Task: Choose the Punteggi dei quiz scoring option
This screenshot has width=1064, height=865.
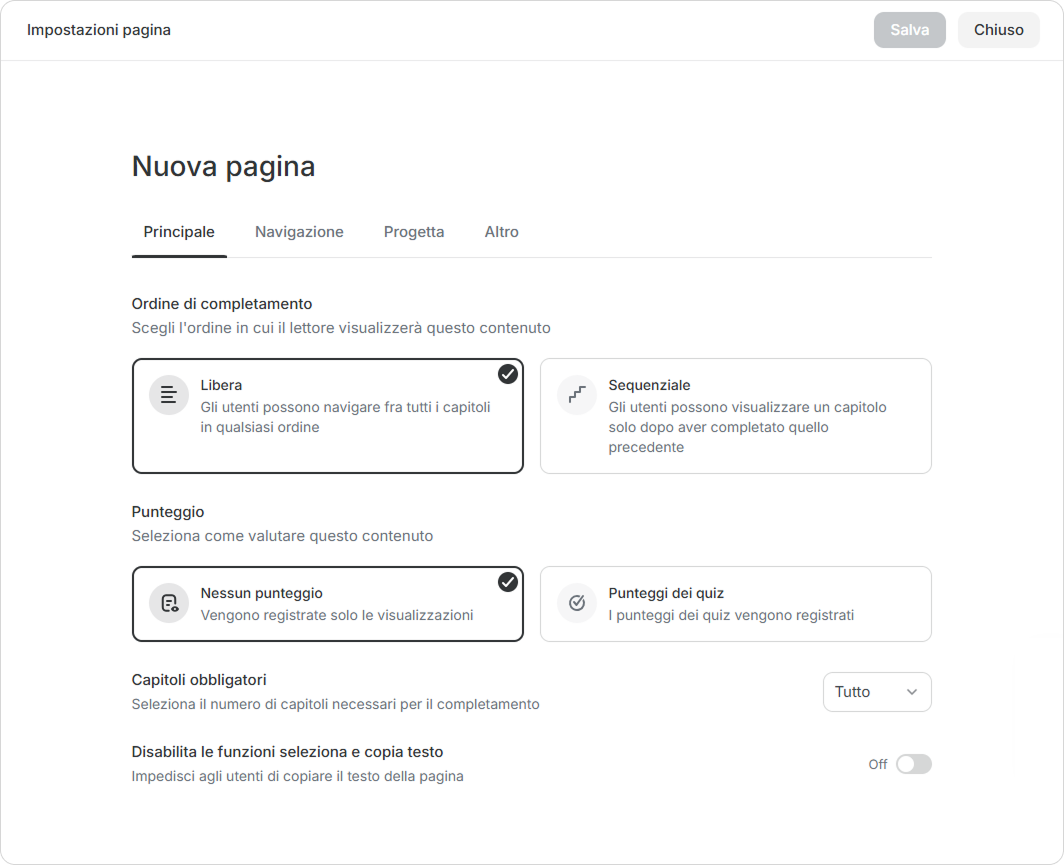Action: tap(735, 604)
